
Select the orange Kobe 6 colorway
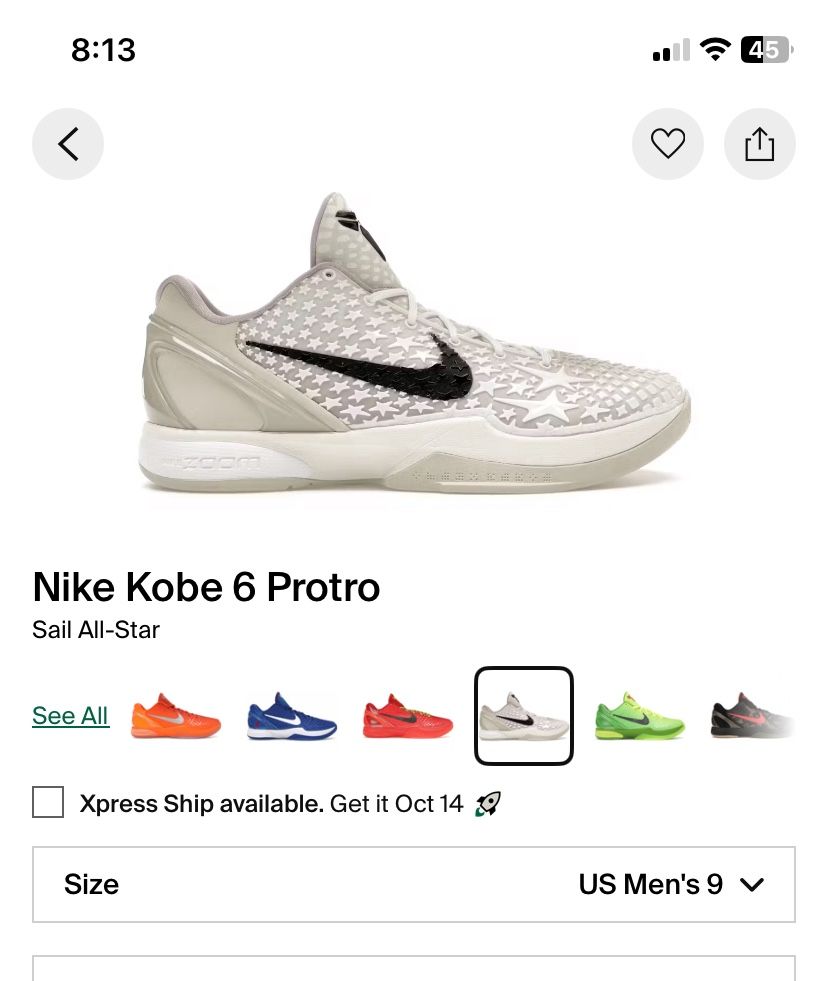(x=176, y=716)
